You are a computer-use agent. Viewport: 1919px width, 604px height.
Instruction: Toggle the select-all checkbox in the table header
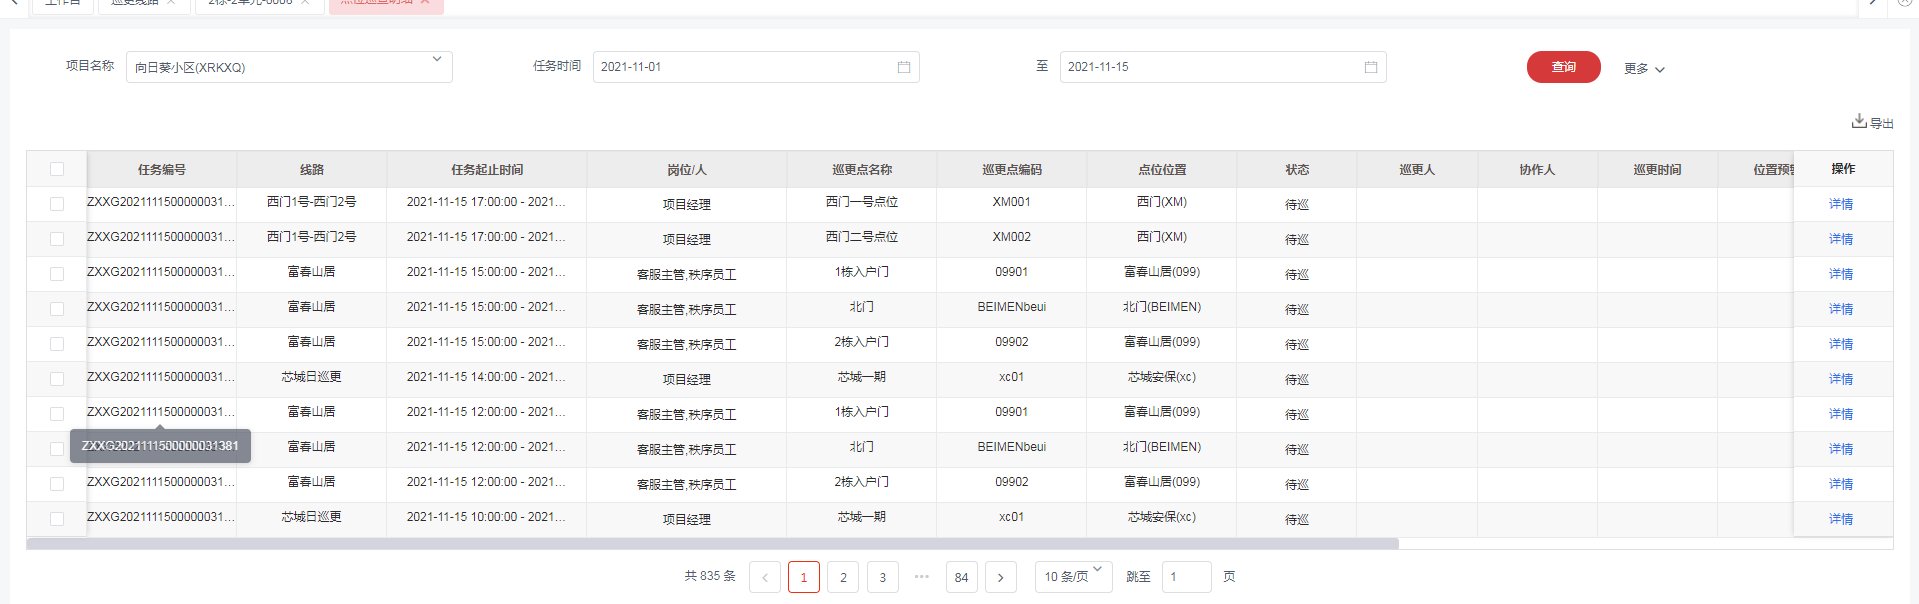coord(57,169)
